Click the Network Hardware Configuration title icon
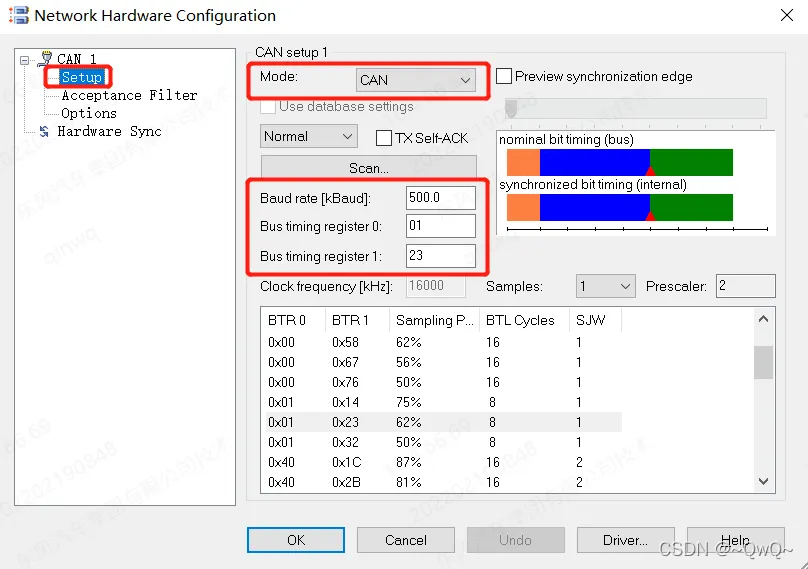Screen dimensions: 808x569 18,16
